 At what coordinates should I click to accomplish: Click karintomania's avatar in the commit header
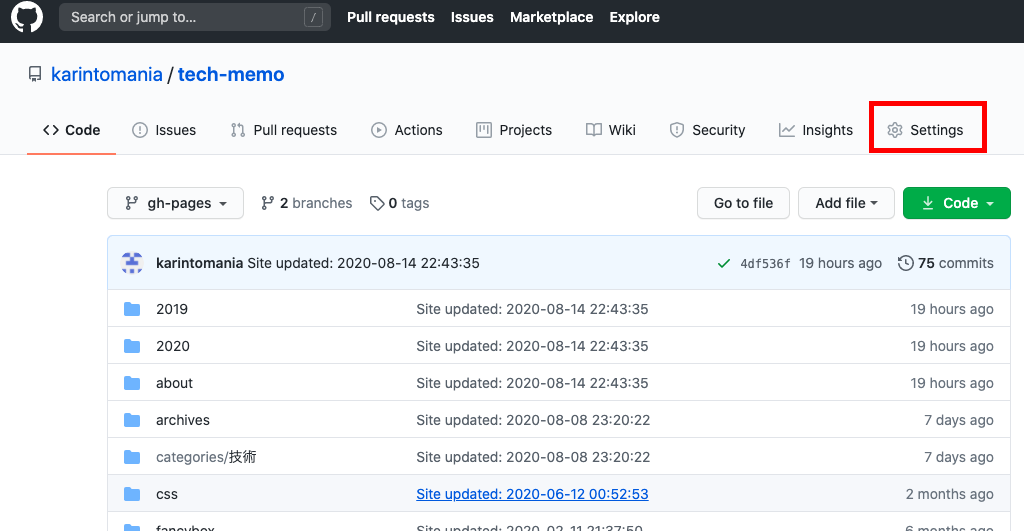[132, 263]
